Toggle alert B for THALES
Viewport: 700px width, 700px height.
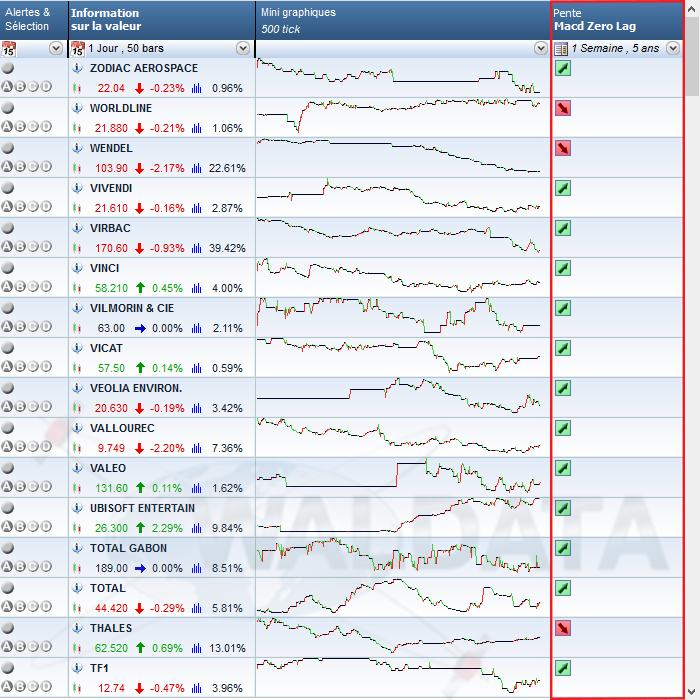click(20, 646)
